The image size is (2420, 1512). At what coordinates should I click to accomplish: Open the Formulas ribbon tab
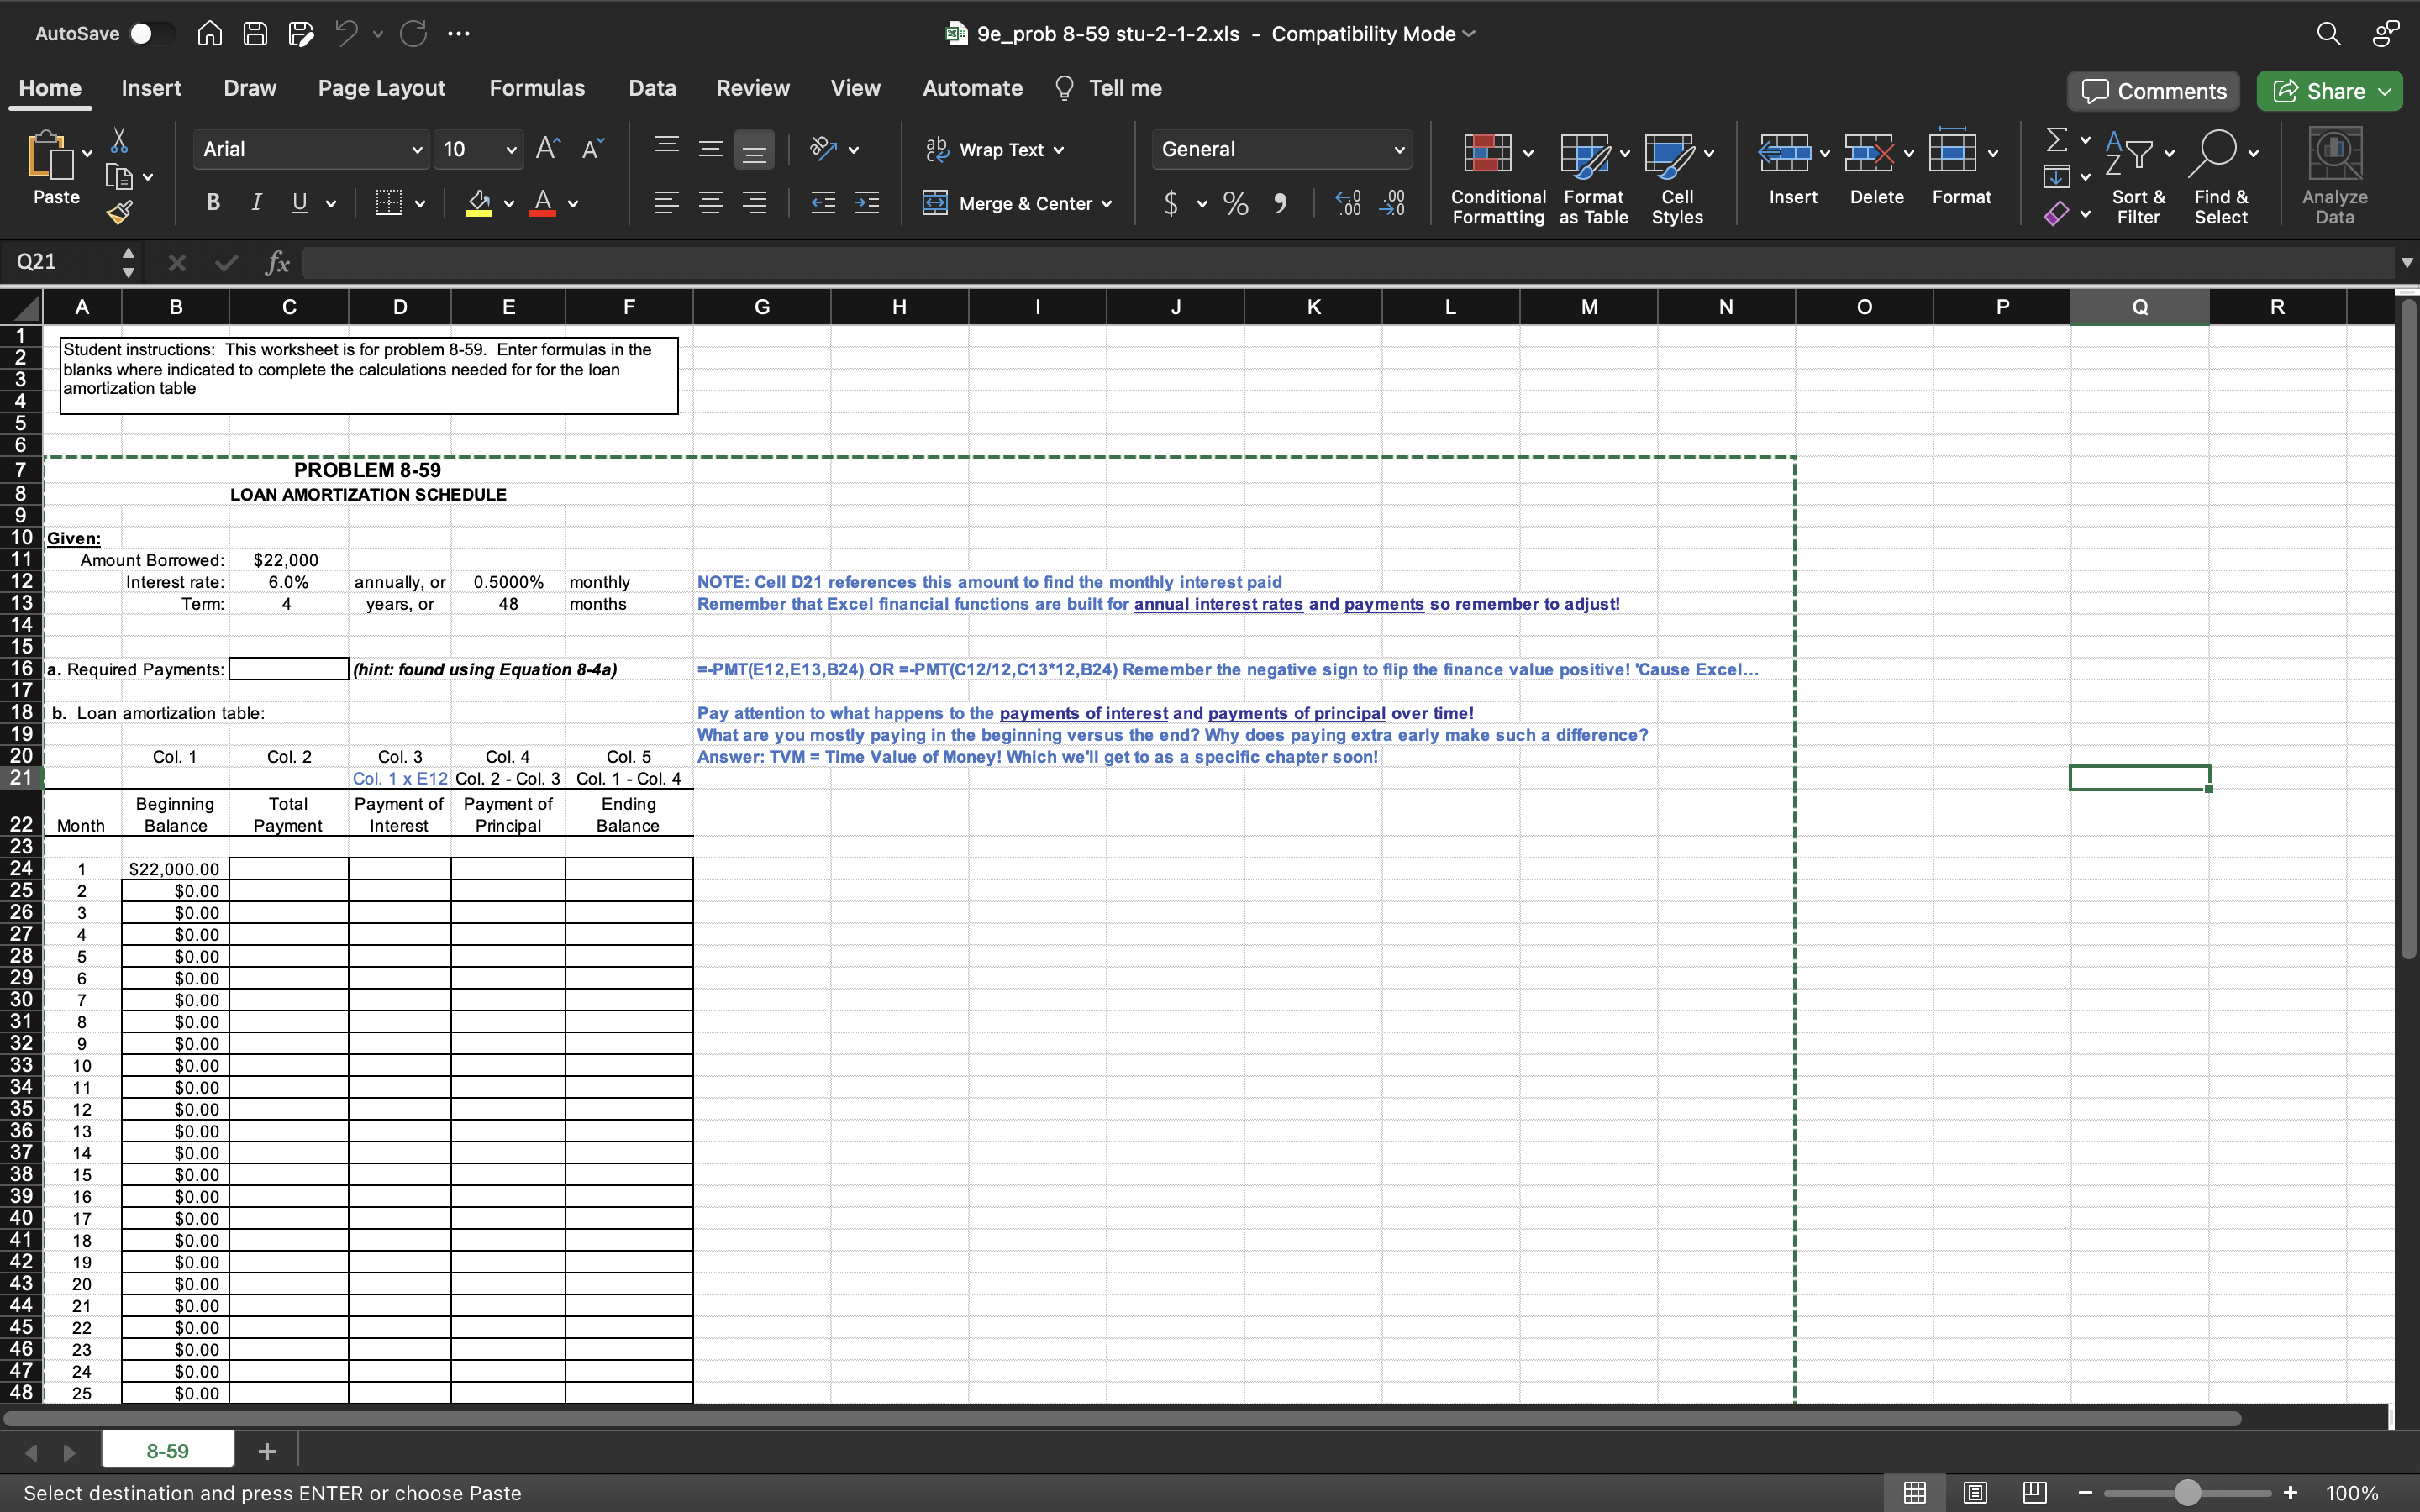tap(537, 88)
